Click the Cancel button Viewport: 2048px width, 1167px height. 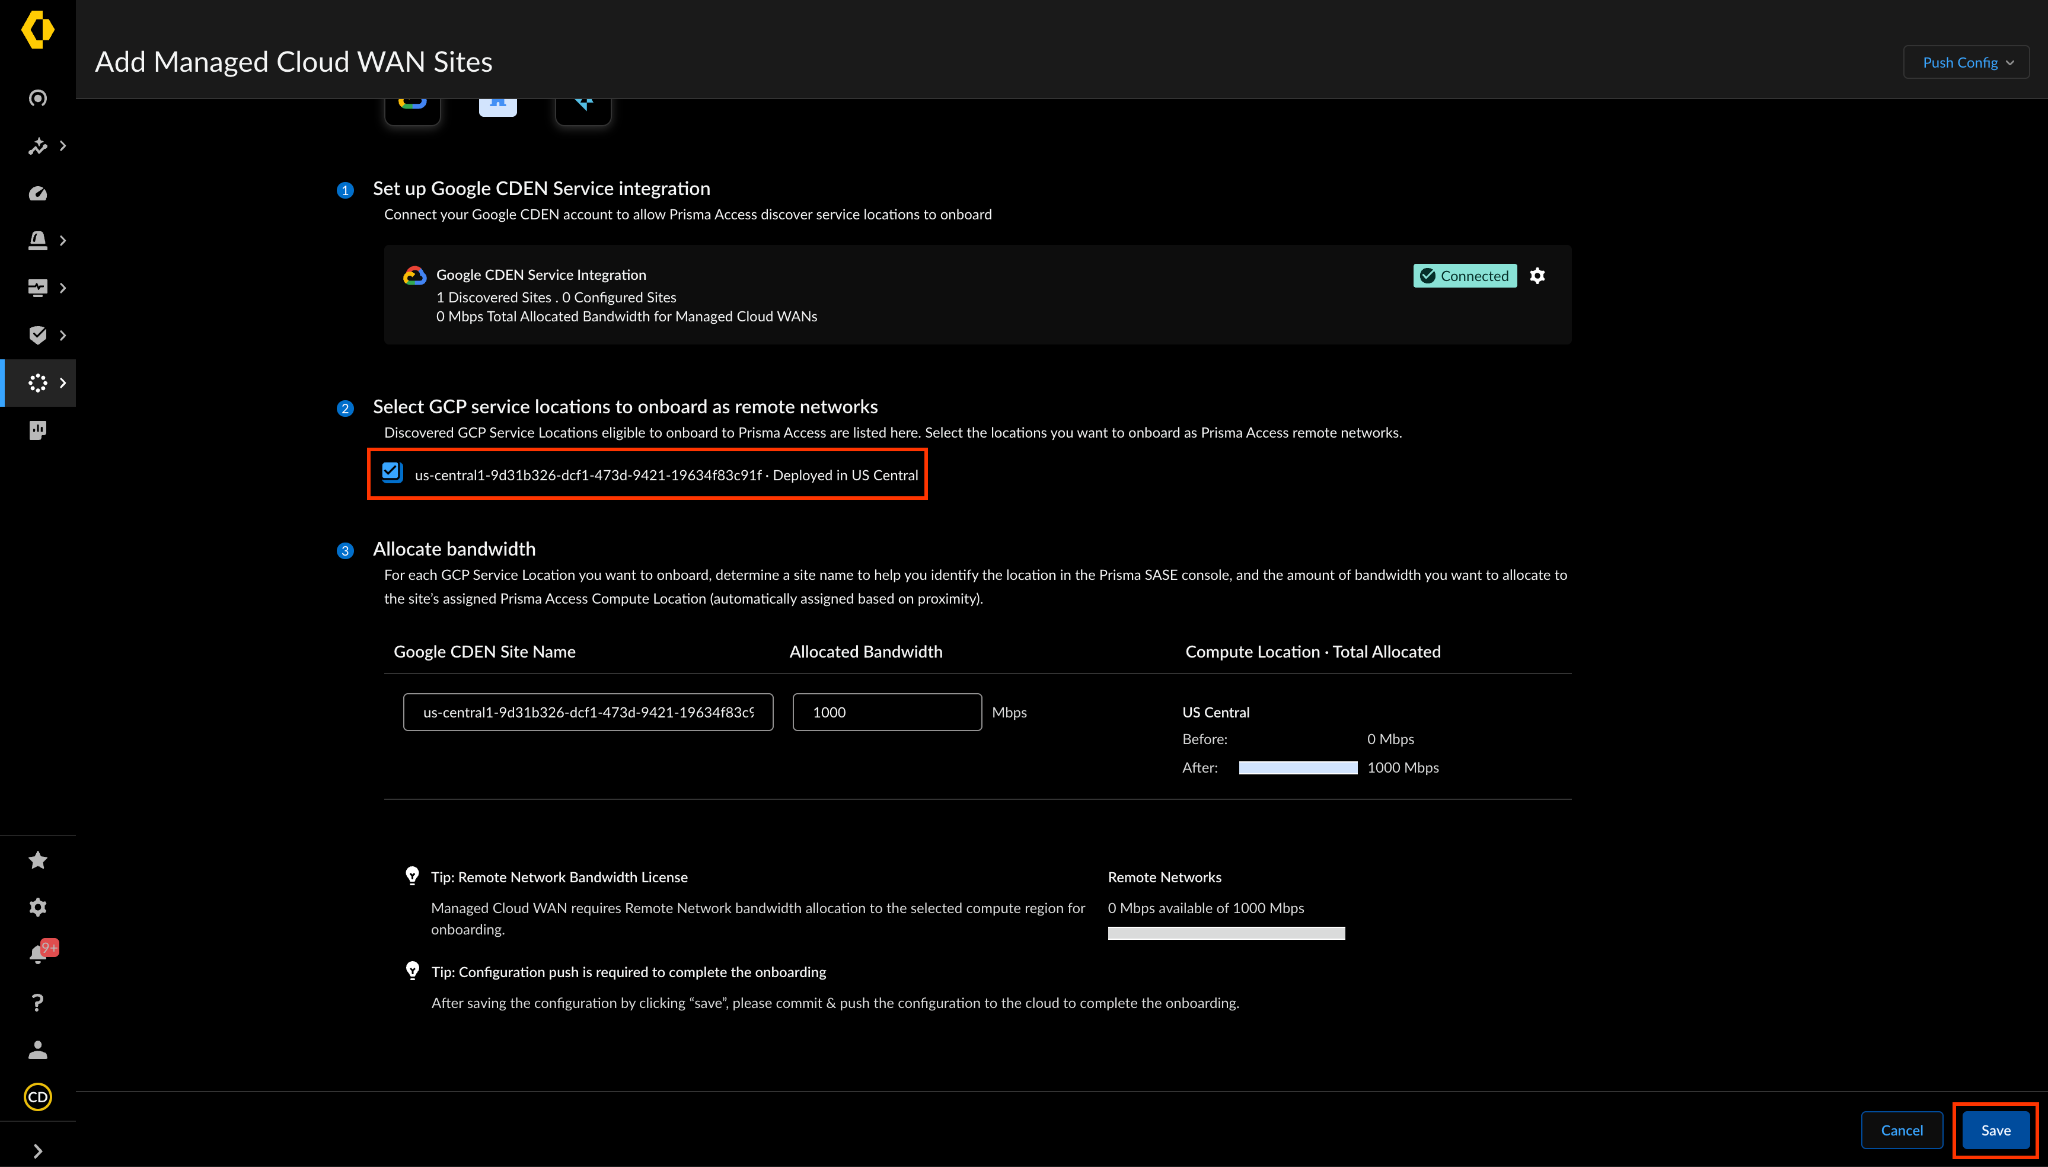1902,1130
